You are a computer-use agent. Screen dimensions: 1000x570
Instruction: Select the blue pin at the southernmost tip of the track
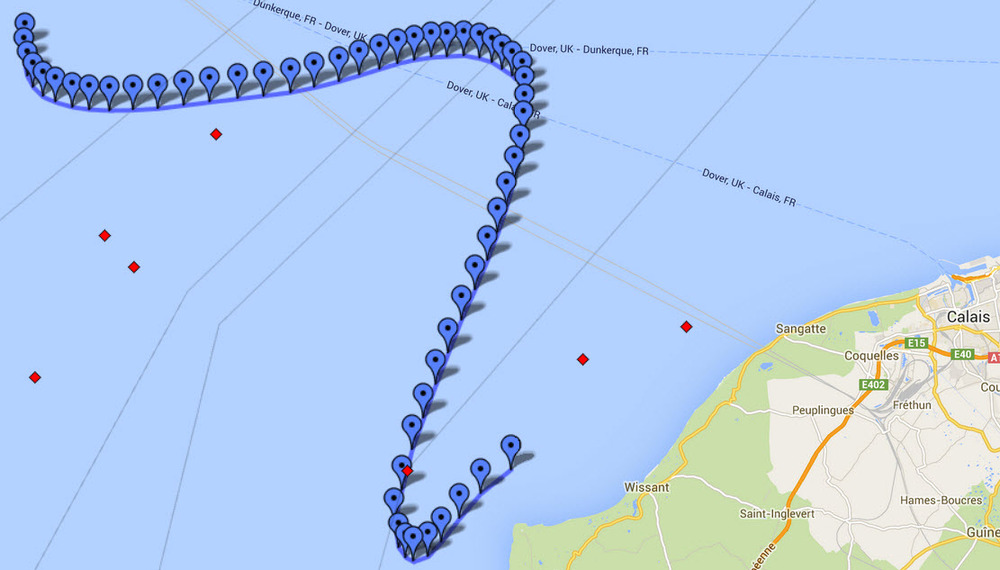pyautogui.click(x=413, y=541)
